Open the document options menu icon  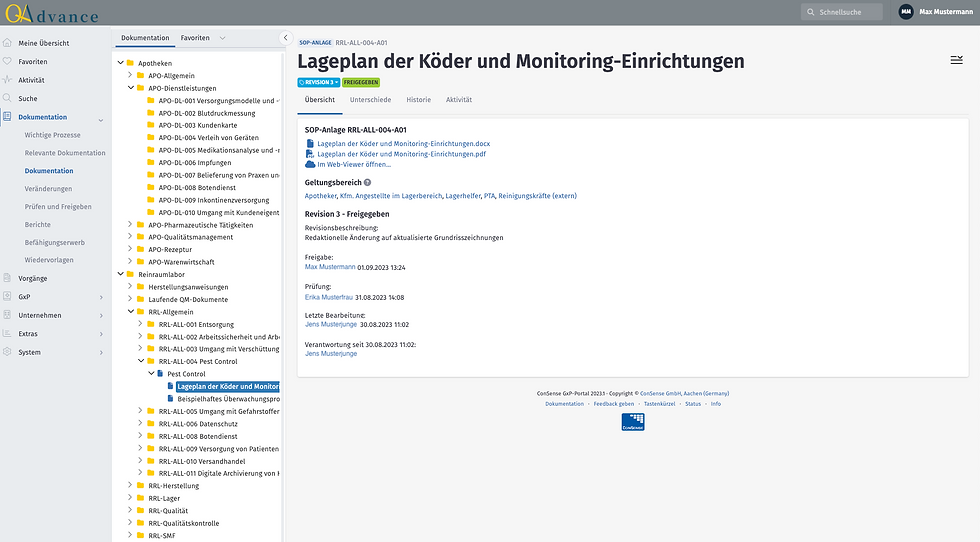pos(956,60)
